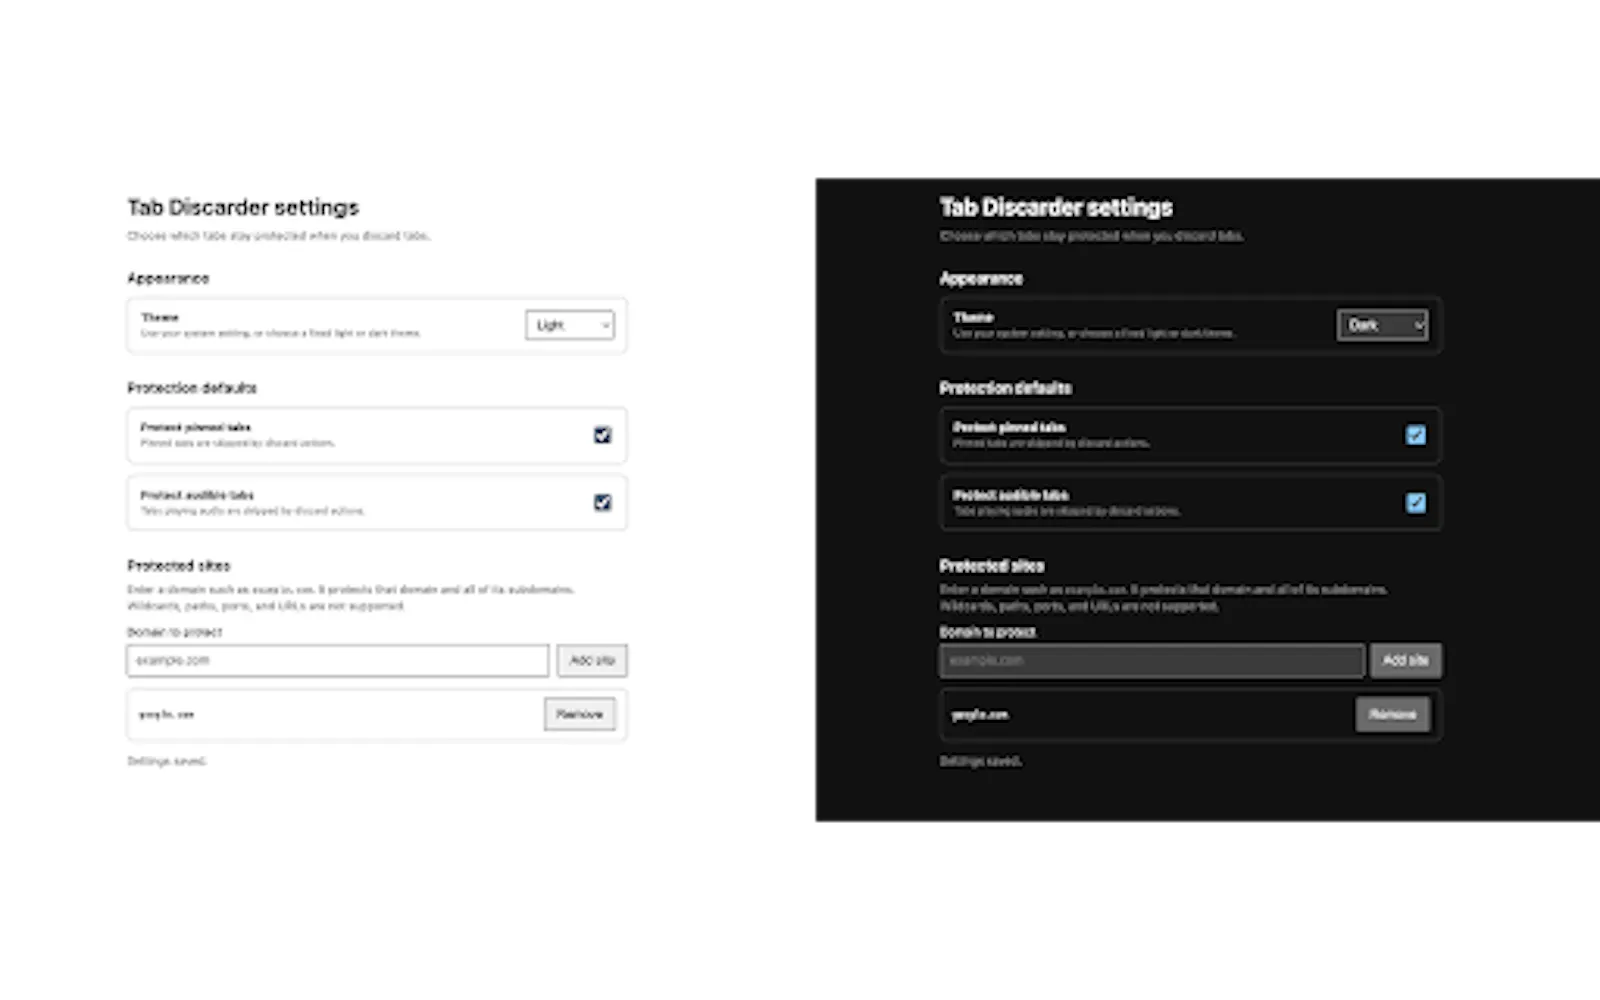This screenshot has height=1000, width=1600.
Task: Toggle Protect pinned tabs checkbox in dark panel
Action: [1416, 435]
